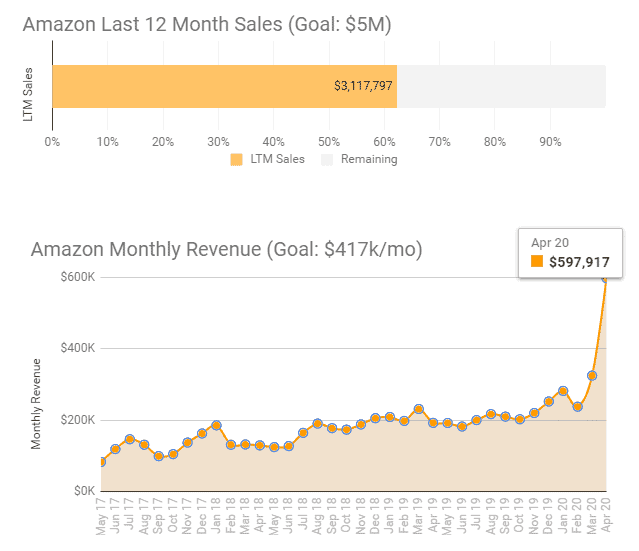Select the Feb 20 data point
This screenshot has width=639, height=551.
tap(577, 407)
